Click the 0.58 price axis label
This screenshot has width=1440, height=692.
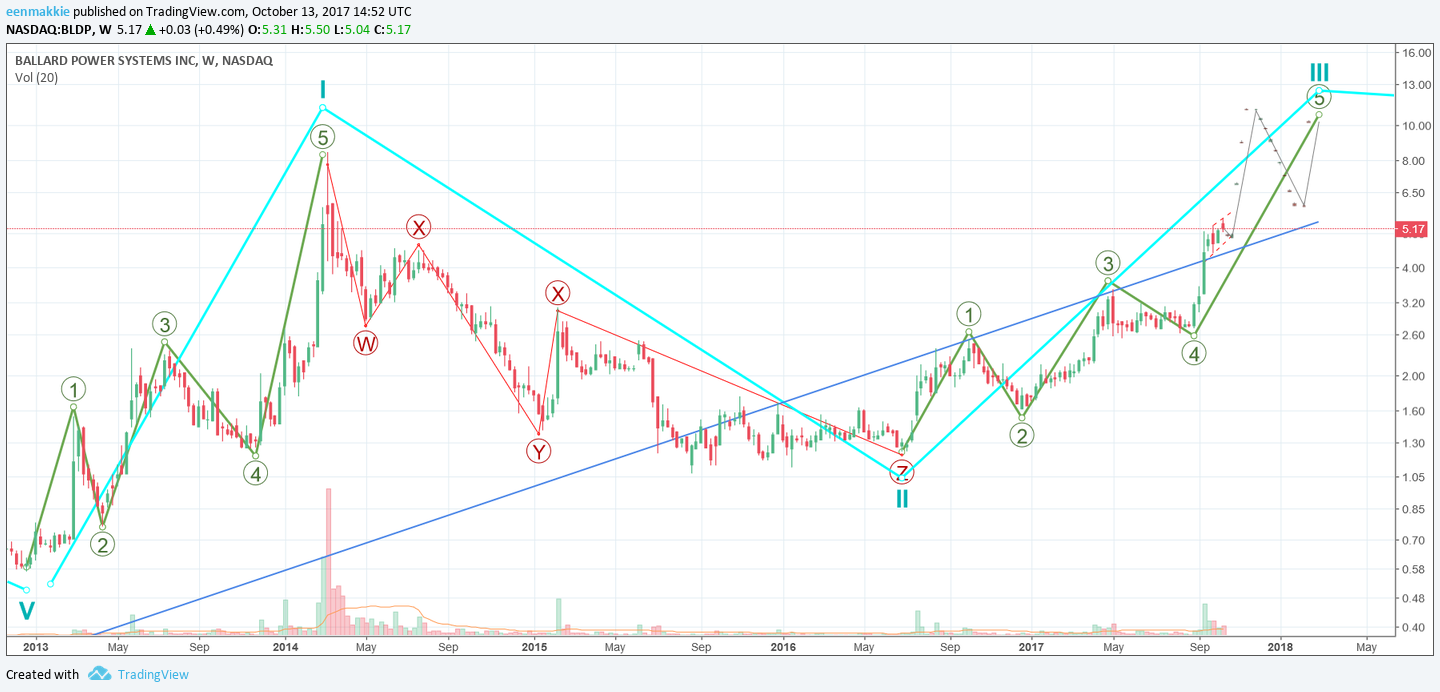point(1414,570)
